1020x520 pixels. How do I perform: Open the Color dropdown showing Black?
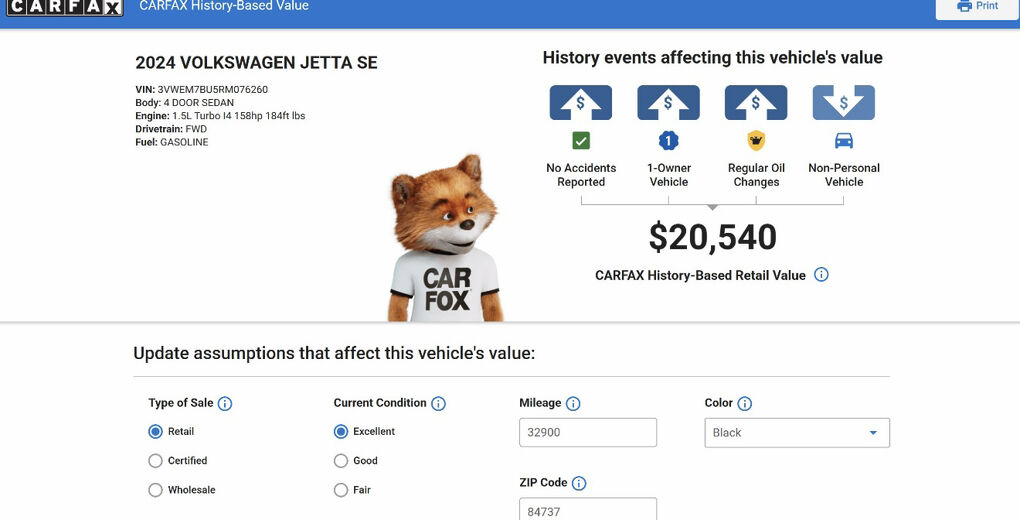797,433
